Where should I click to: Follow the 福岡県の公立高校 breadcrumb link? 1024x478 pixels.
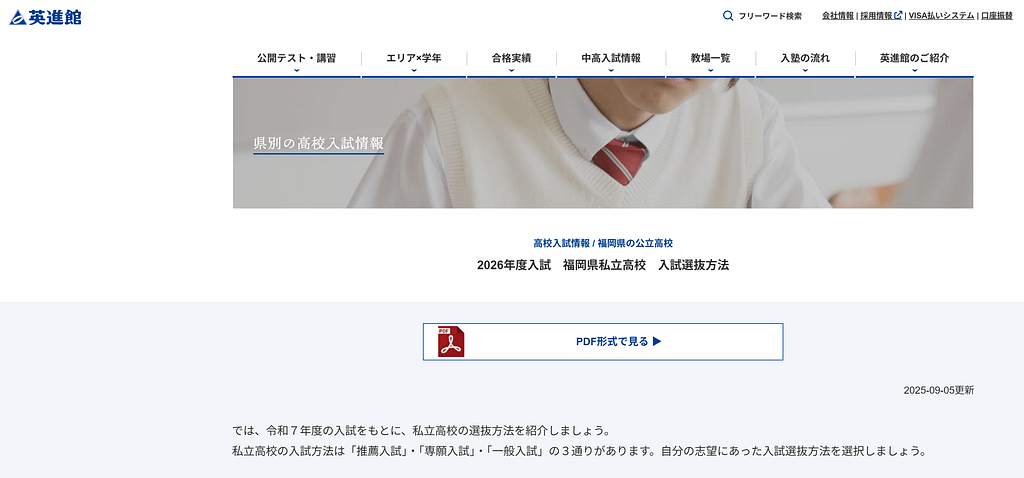click(635, 243)
